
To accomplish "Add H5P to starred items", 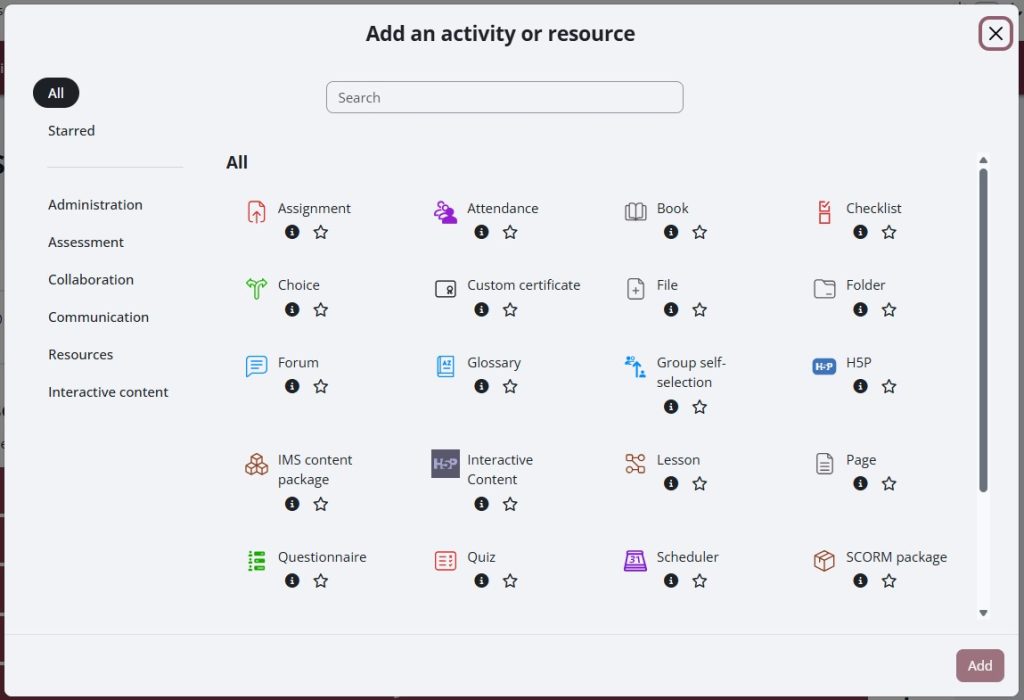I will coord(889,386).
